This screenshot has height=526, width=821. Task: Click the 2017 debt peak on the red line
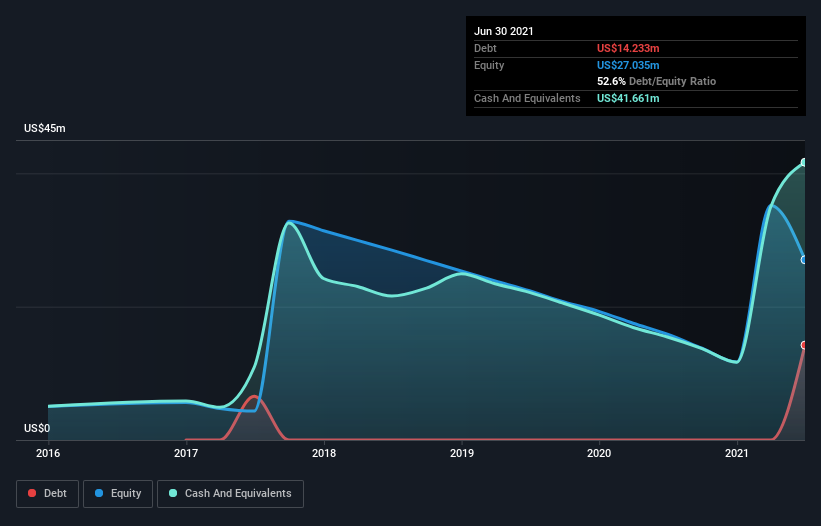254,397
